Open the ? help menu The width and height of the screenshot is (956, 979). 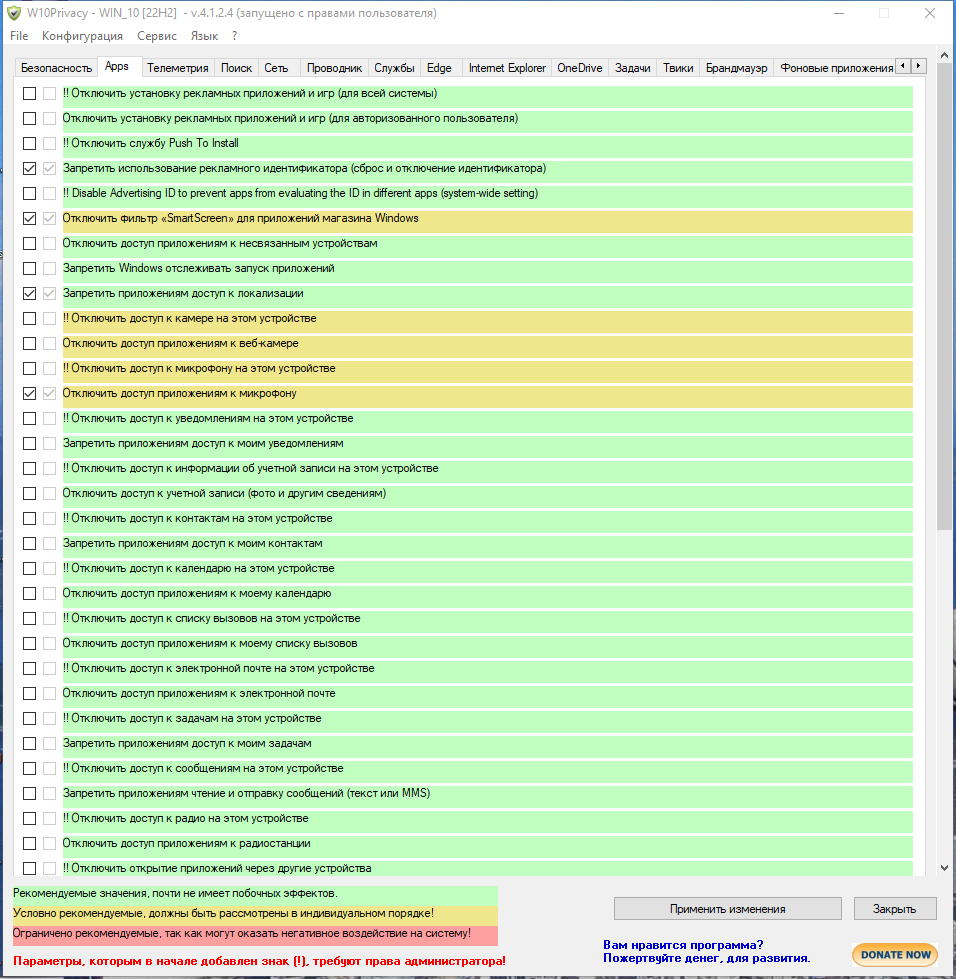(234, 36)
